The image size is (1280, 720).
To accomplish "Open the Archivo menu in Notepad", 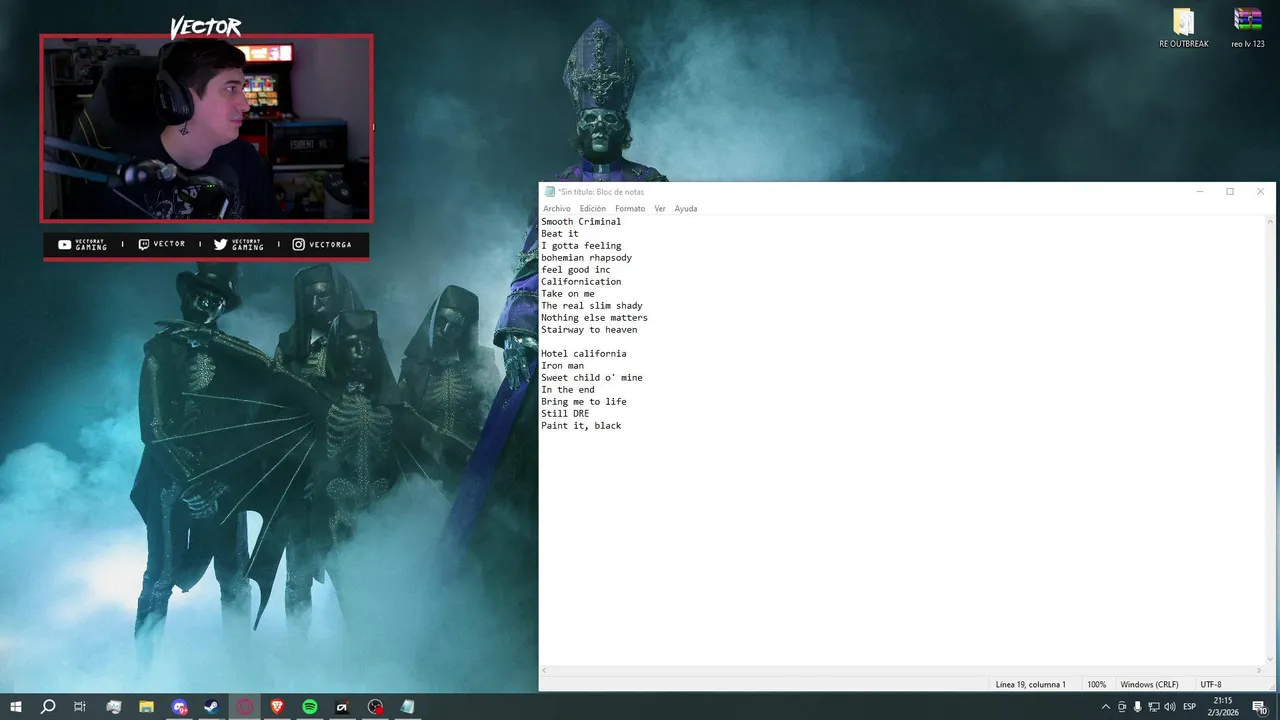I will (x=557, y=209).
